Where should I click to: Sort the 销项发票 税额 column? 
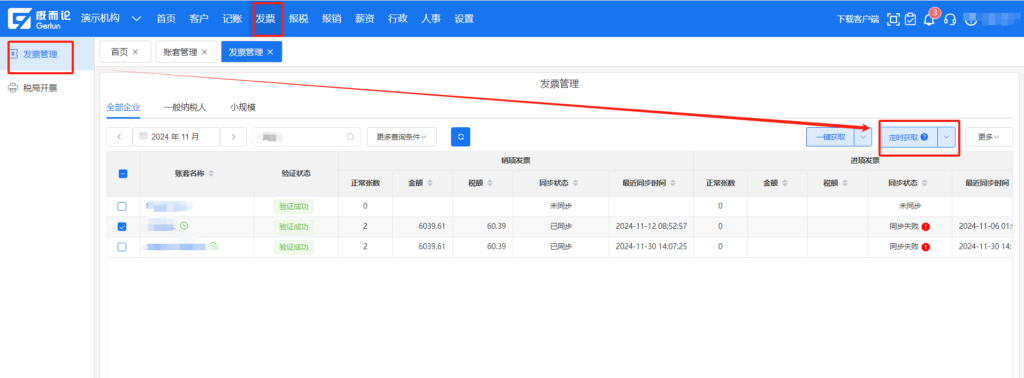(x=490, y=183)
